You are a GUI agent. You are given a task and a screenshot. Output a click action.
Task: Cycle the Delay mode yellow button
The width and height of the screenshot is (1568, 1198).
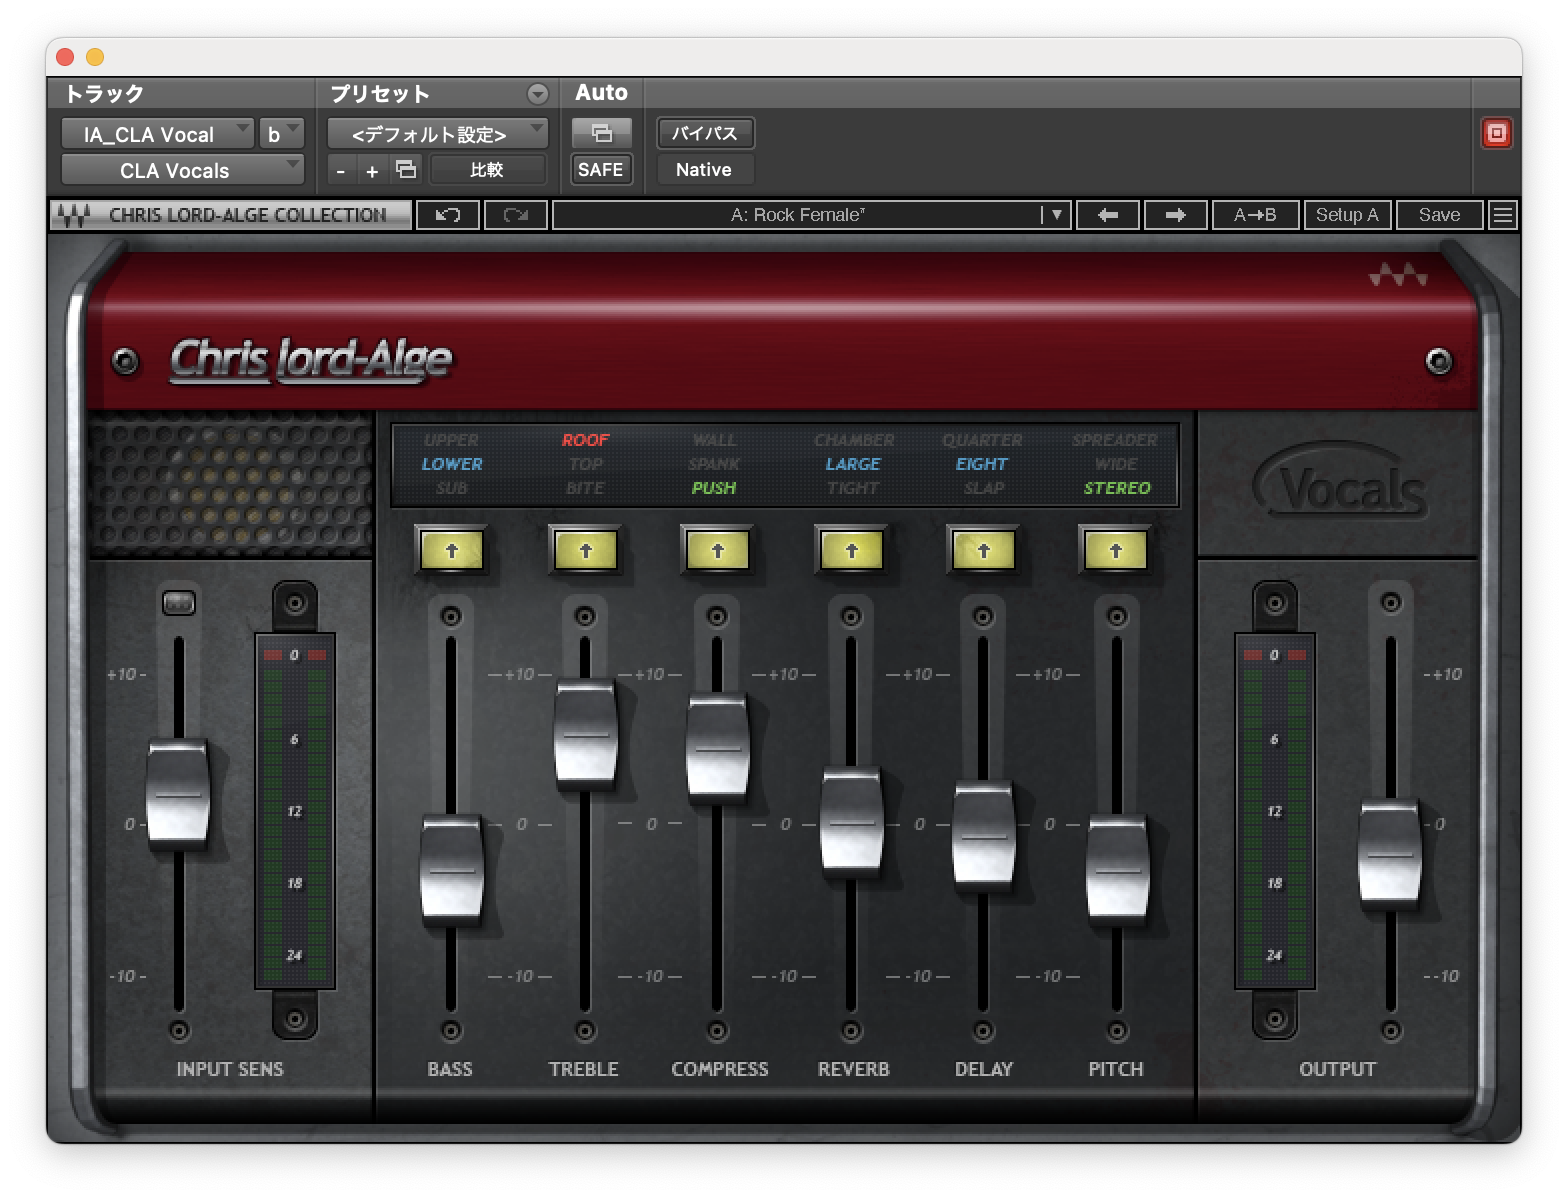pos(984,550)
